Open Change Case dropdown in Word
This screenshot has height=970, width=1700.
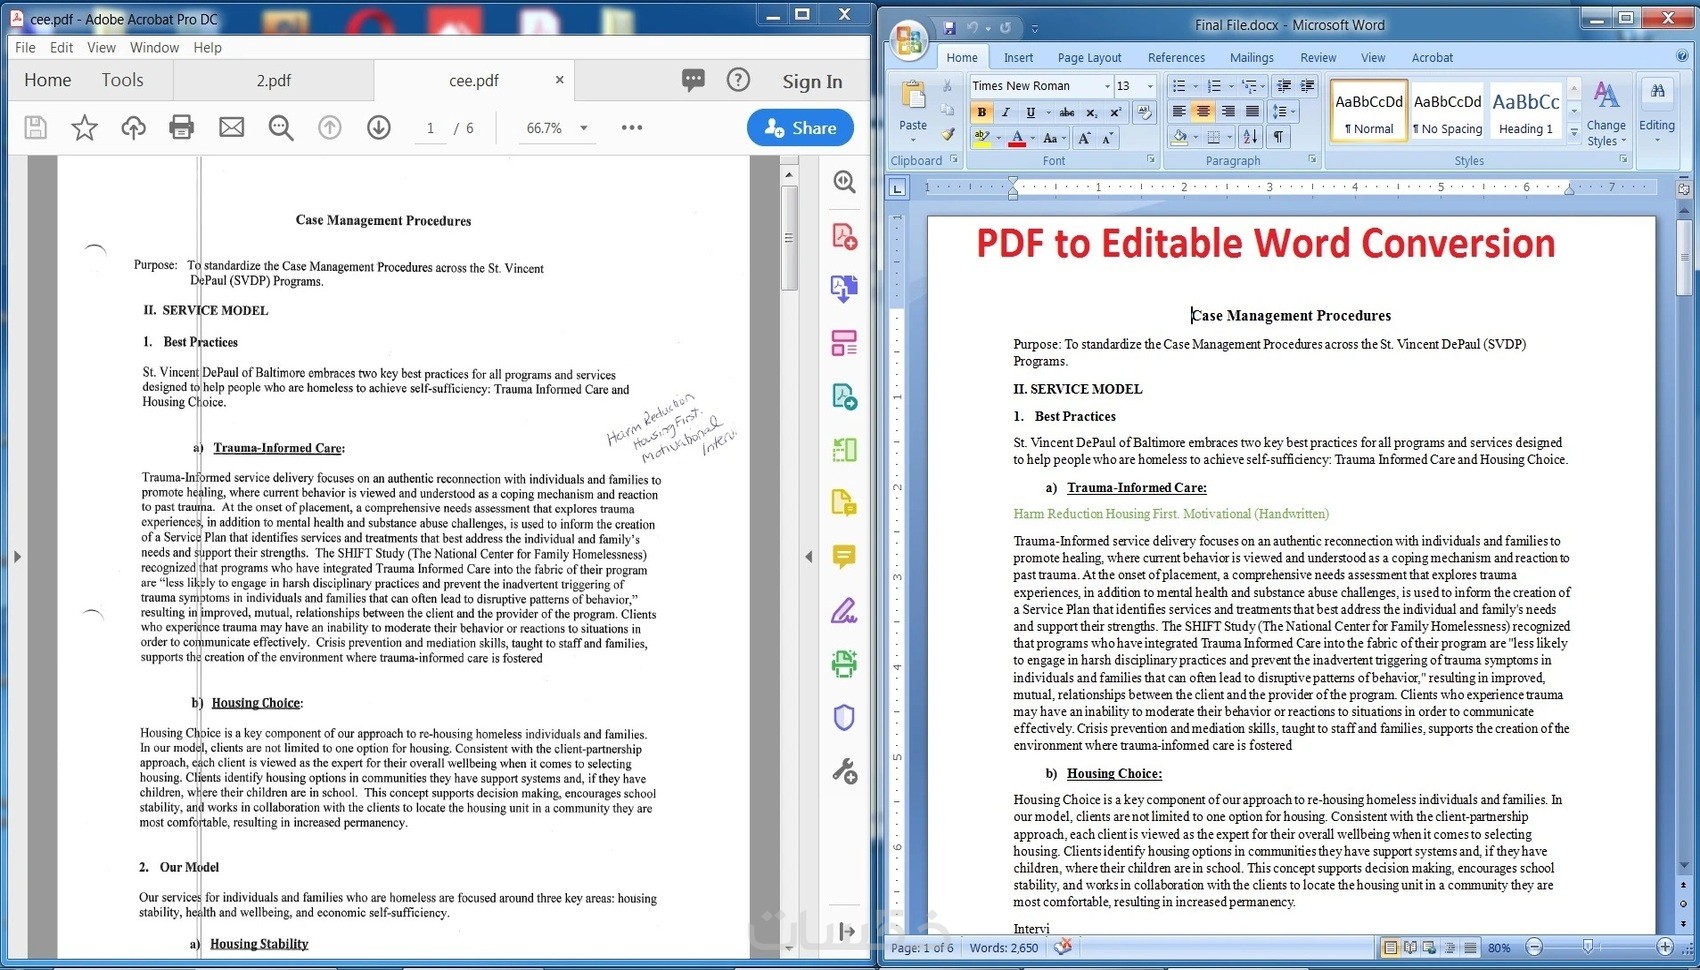pyautogui.click(x=1054, y=138)
